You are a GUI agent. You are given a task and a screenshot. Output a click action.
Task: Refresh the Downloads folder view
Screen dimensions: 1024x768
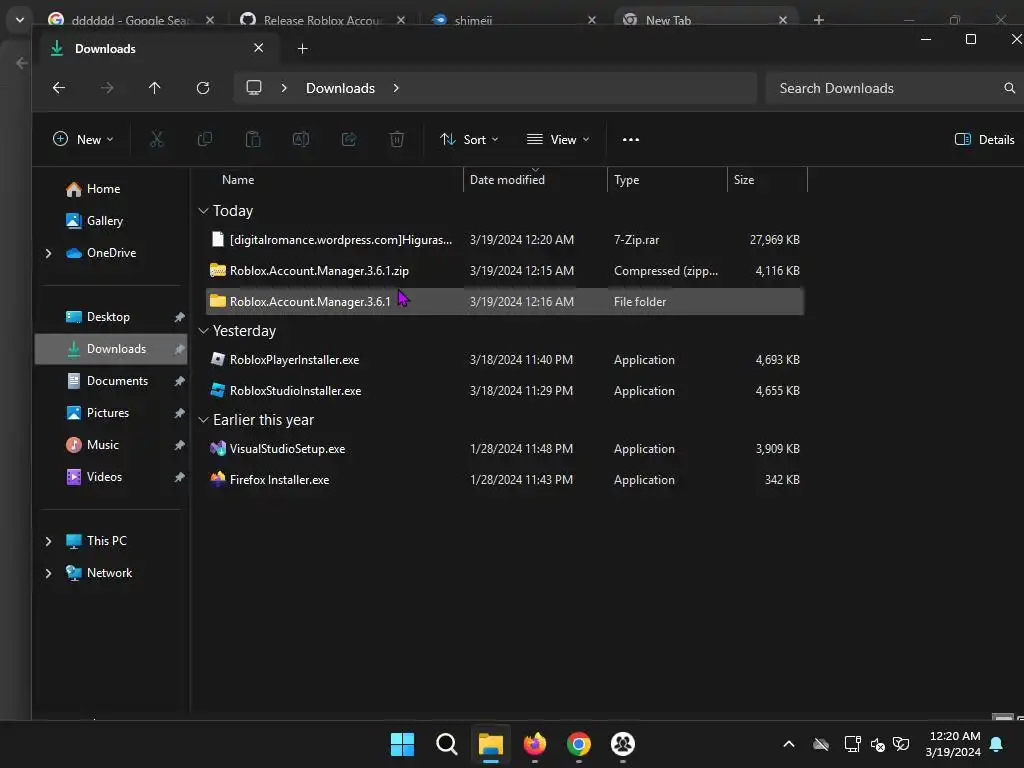203,88
